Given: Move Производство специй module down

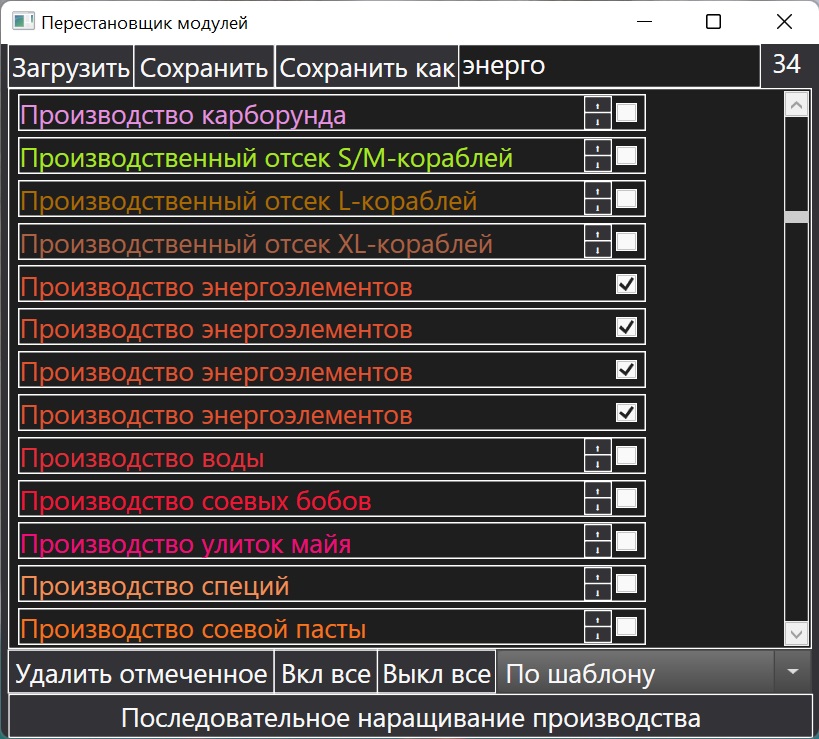Looking at the screenshot, I should (x=597, y=592).
